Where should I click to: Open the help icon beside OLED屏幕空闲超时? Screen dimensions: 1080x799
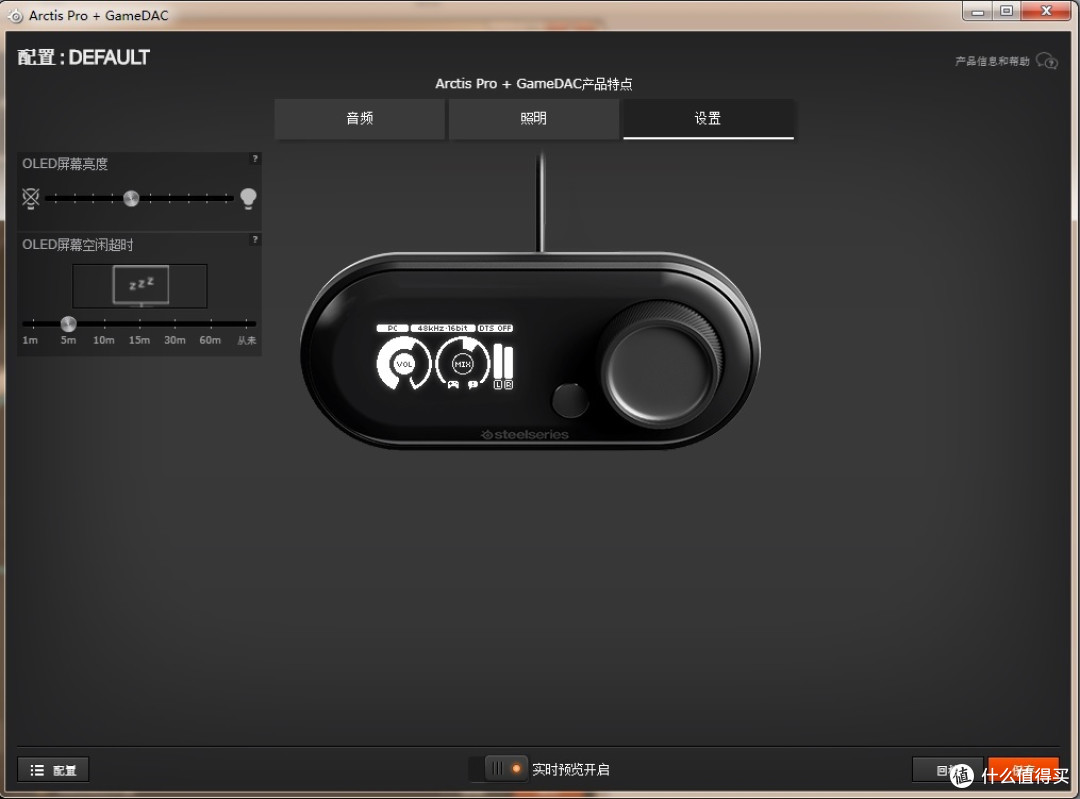pos(255,240)
